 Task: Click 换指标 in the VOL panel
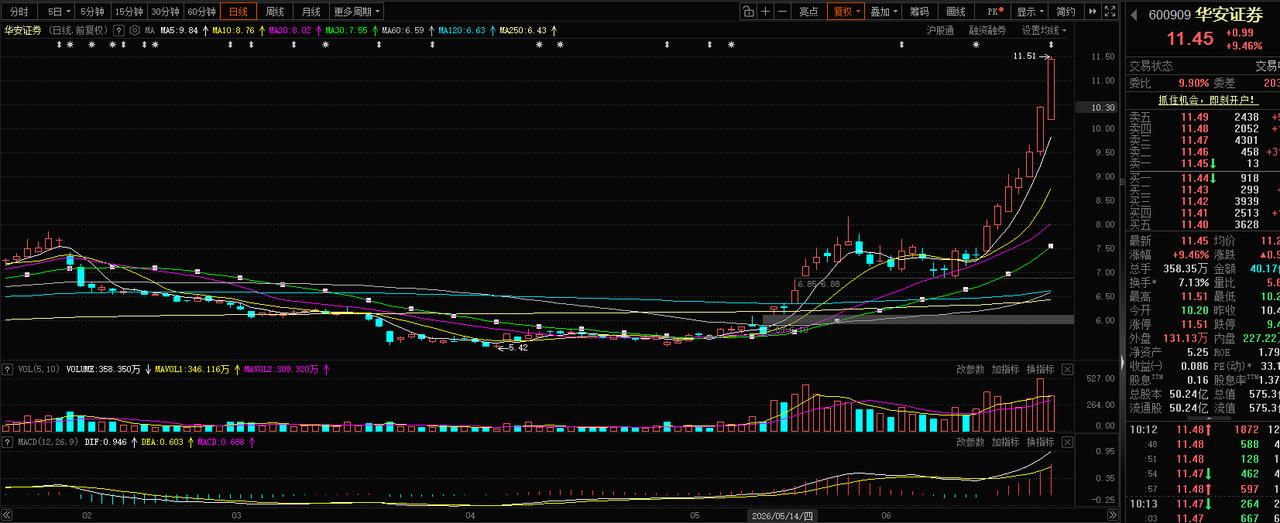coord(1040,370)
